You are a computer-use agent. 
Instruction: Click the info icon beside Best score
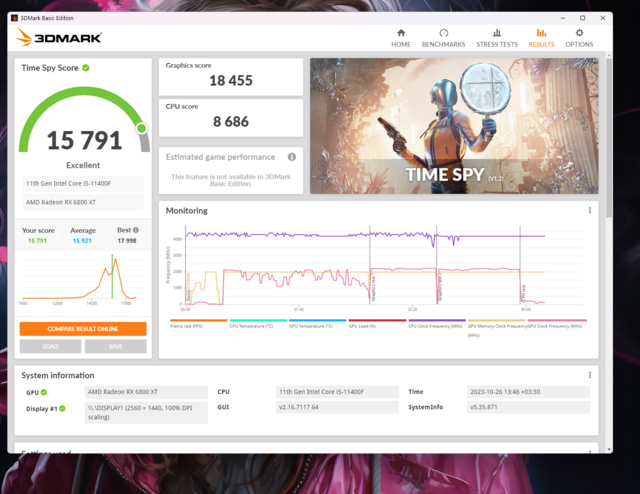(x=135, y=230)
